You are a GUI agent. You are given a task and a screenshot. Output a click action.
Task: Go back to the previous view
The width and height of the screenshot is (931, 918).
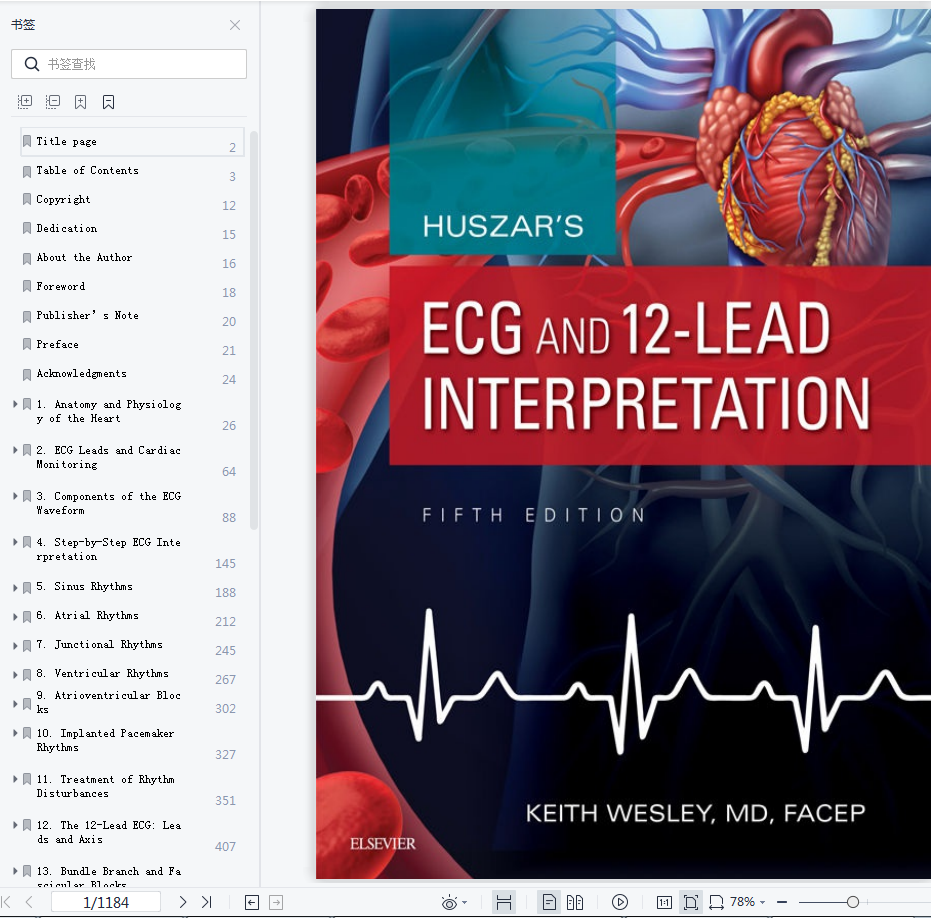pyautogui.click(x=252, y=903)
